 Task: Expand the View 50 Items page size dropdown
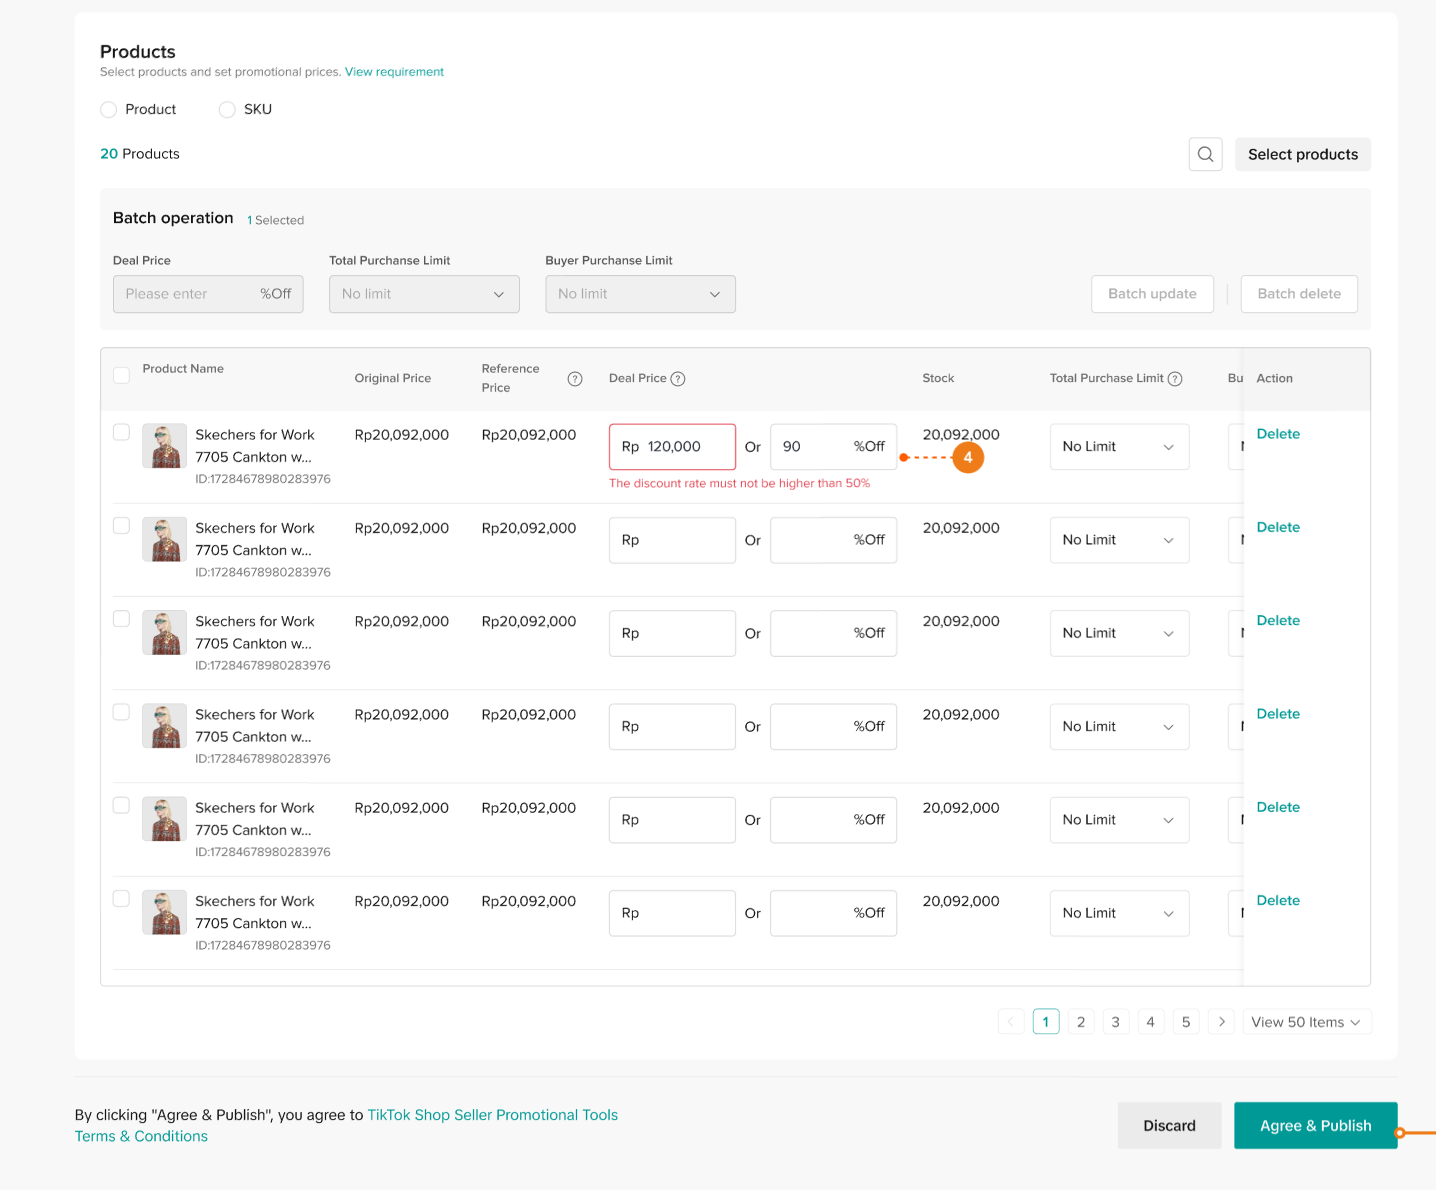pyautogui.click(x=1306, y=1022)
